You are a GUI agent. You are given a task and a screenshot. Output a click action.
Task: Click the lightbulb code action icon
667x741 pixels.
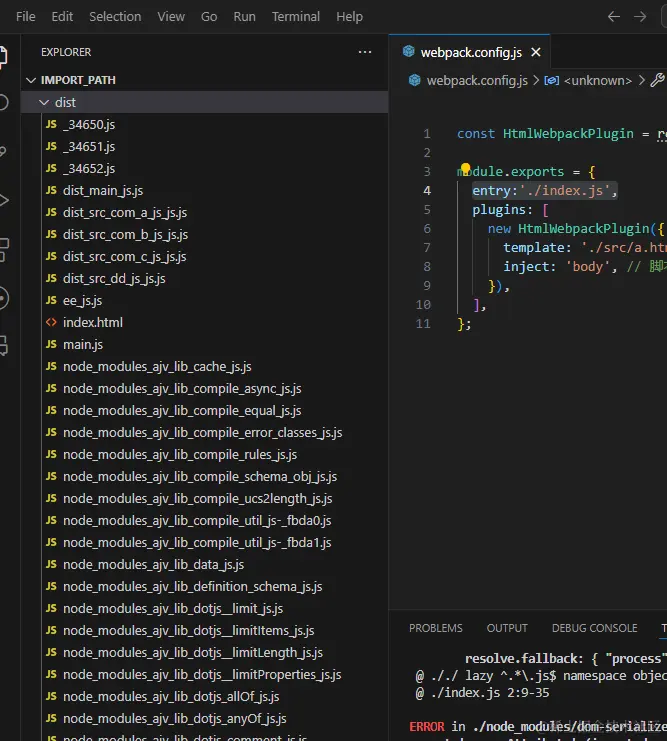466,168
